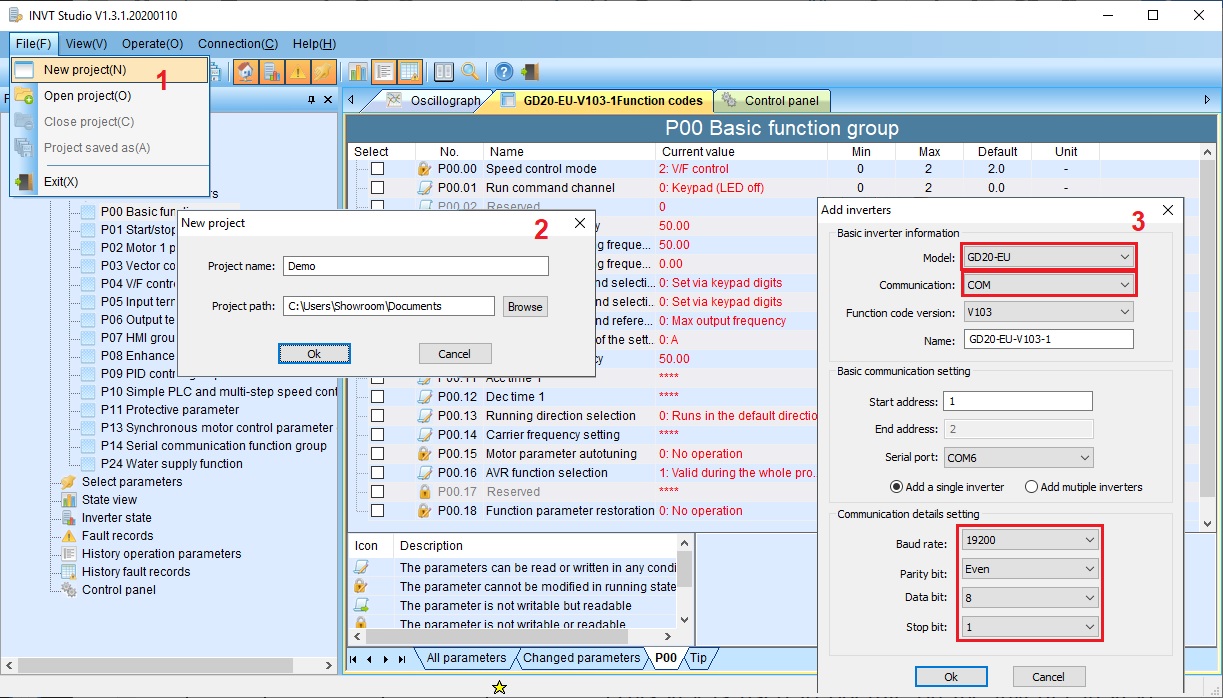Check the Select box for P00.15
Viewport: 1223px width, 698px height.
pyautogui.click(x=377, y=454)
